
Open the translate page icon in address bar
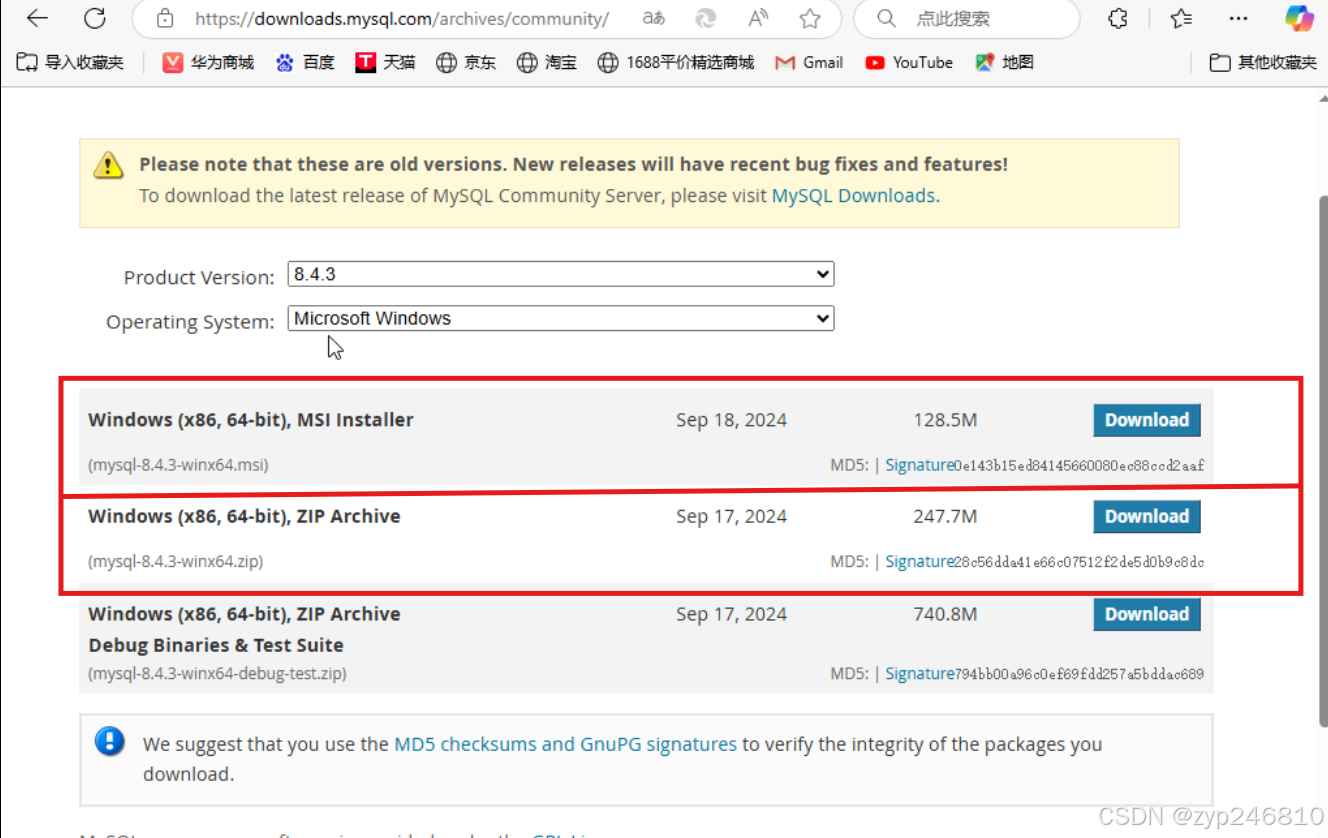654,18
